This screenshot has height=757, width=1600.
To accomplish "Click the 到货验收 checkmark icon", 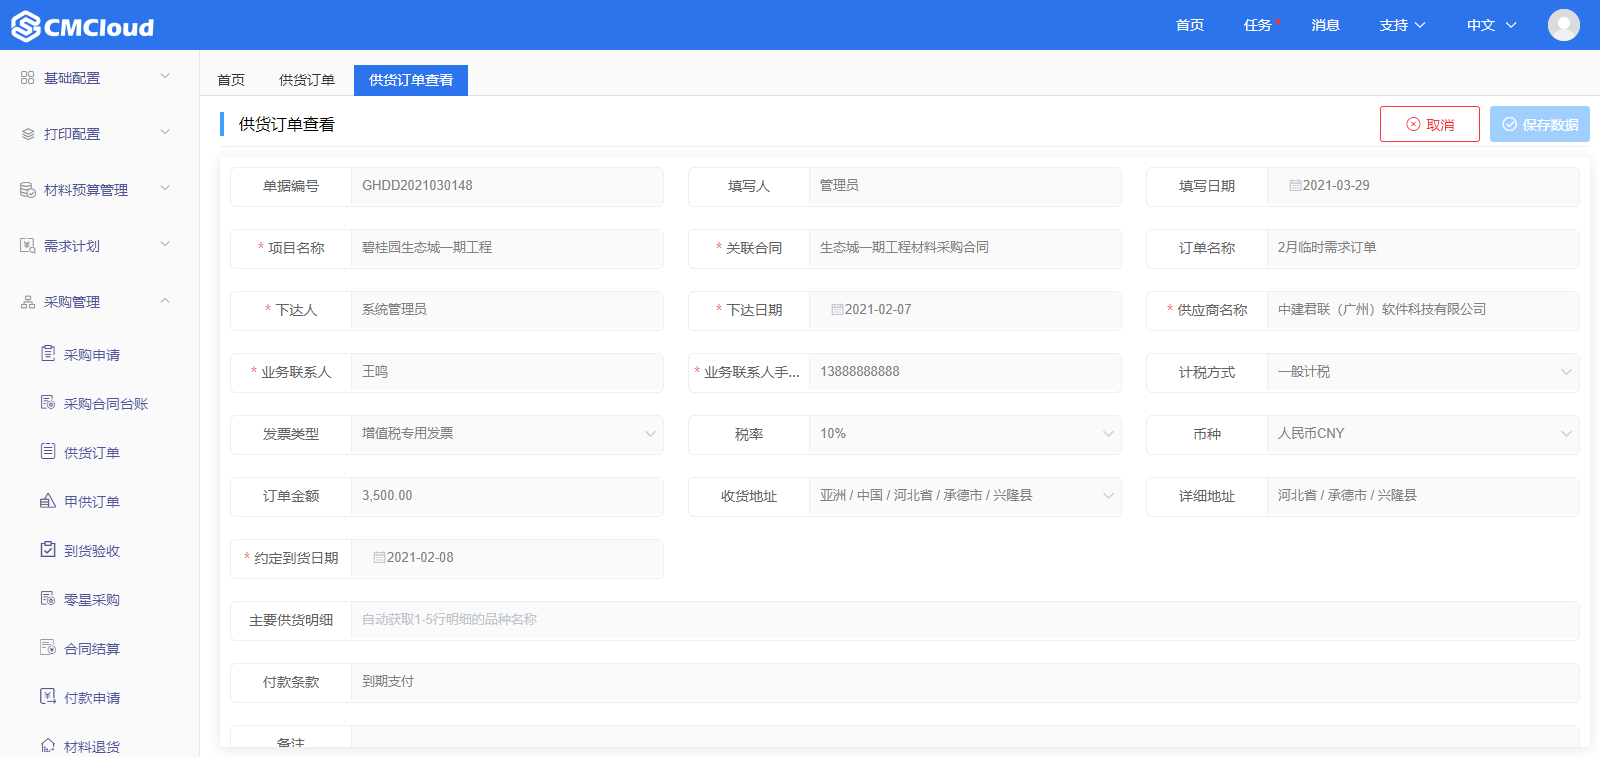I will click(48, 549).
